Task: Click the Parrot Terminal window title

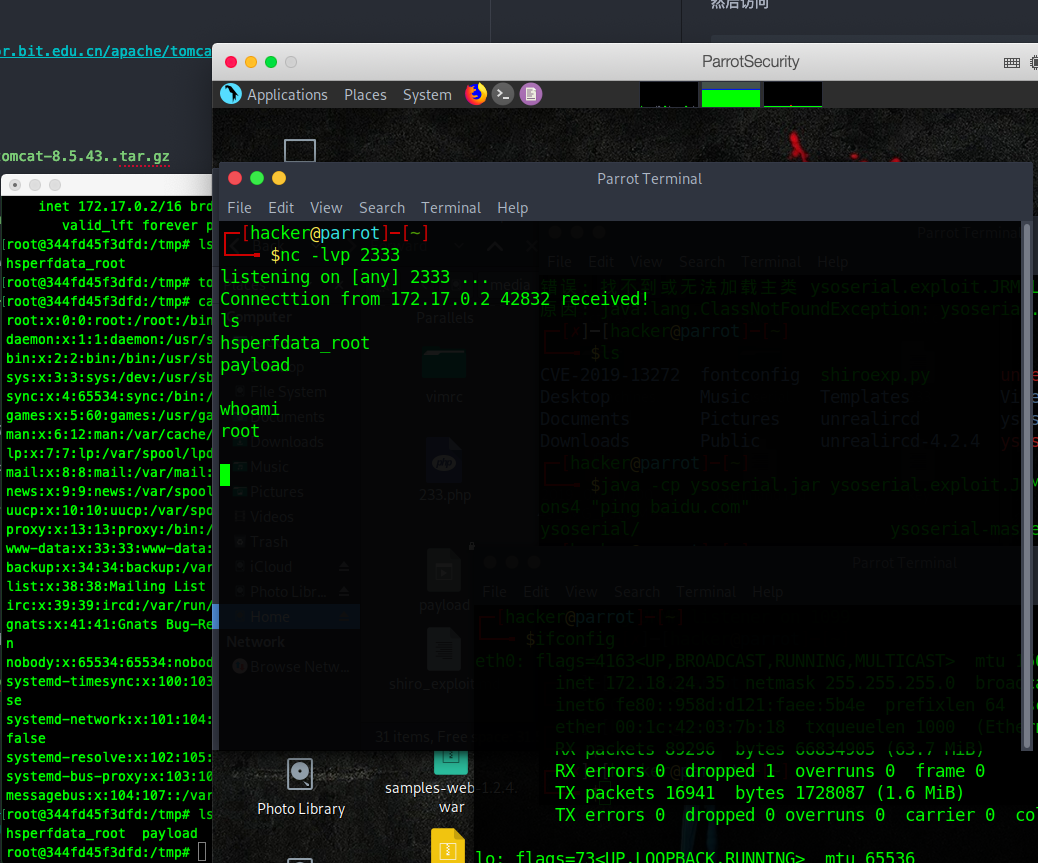Action: point(649,179)
